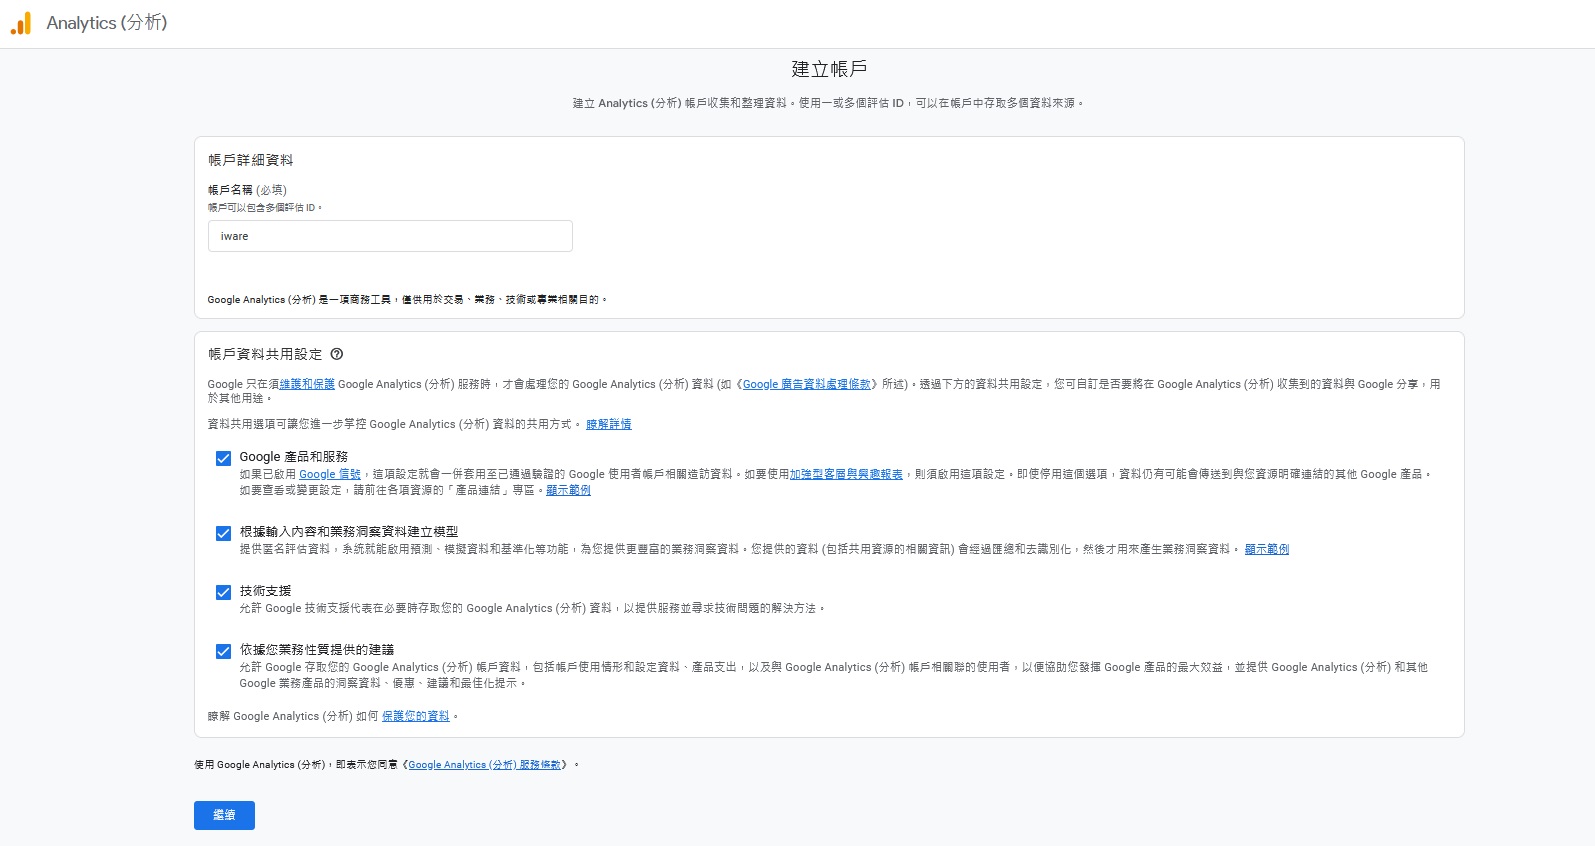
Task: Click the 建立帳戶 page heading
Action: tap(829, 69)
